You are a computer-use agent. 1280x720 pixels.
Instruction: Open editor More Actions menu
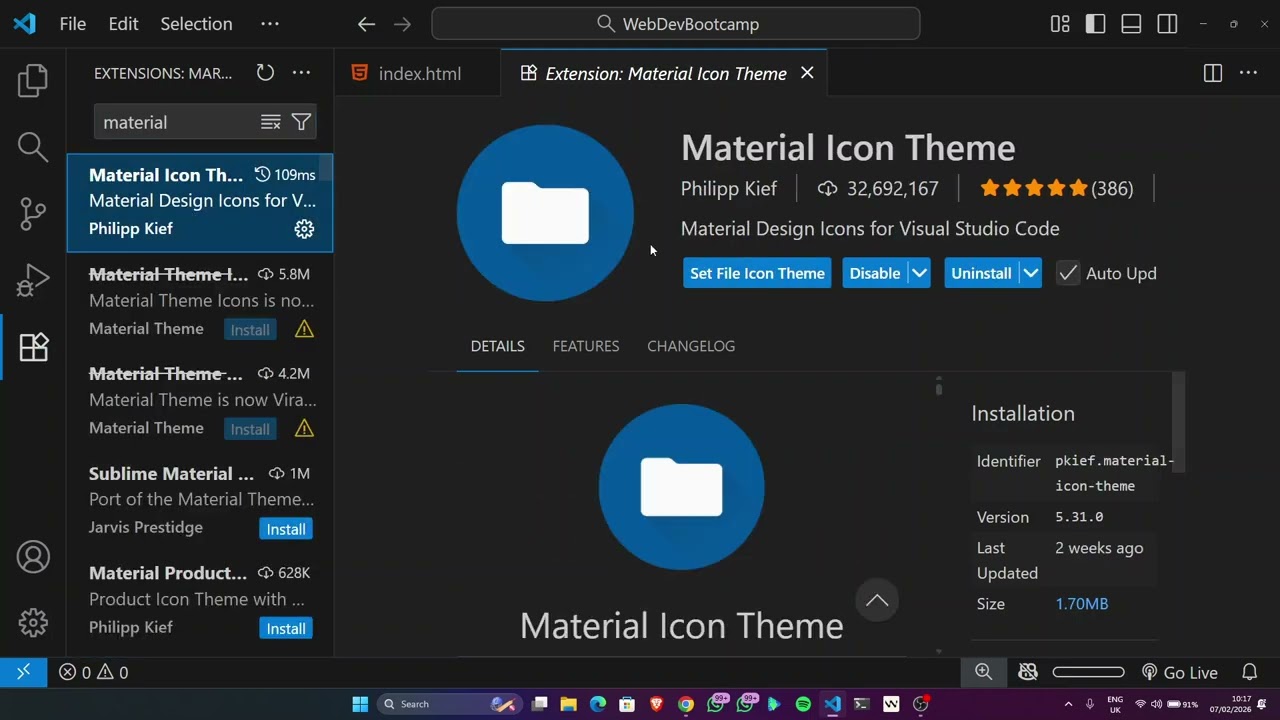[1248, 73]
